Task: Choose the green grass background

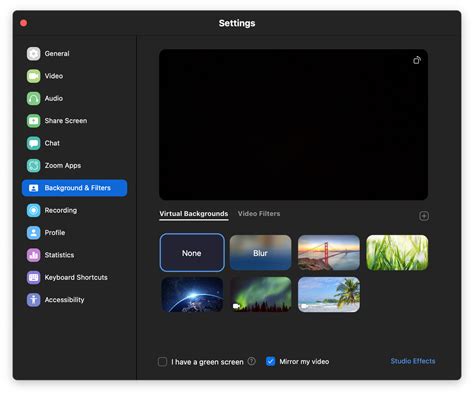Action: (x=397, y=253)
